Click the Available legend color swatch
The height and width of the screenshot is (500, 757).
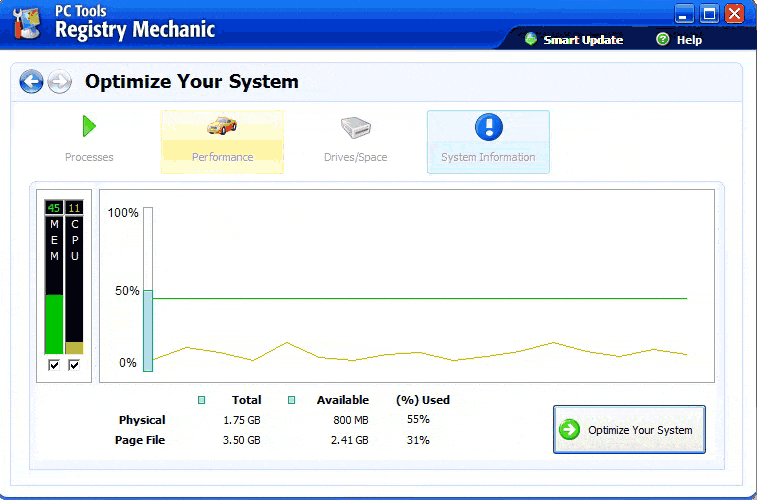point(292,400)
